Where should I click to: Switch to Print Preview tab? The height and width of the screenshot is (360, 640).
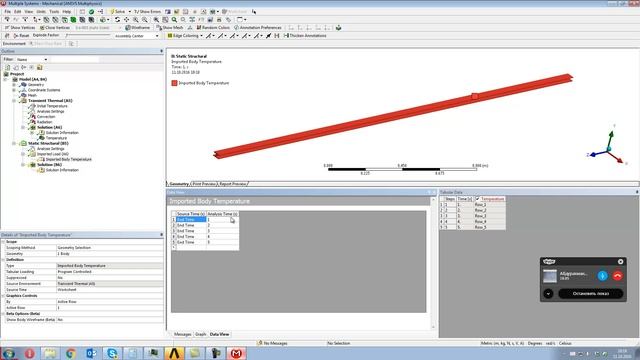tap(204, 184)
